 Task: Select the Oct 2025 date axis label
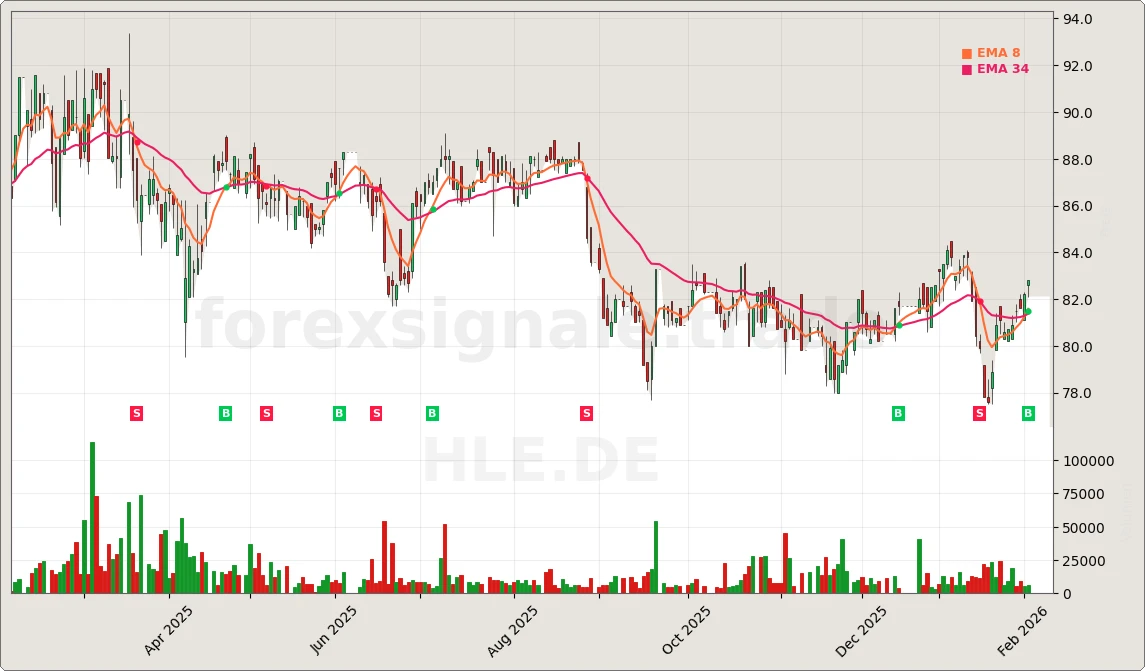point(687,631)
